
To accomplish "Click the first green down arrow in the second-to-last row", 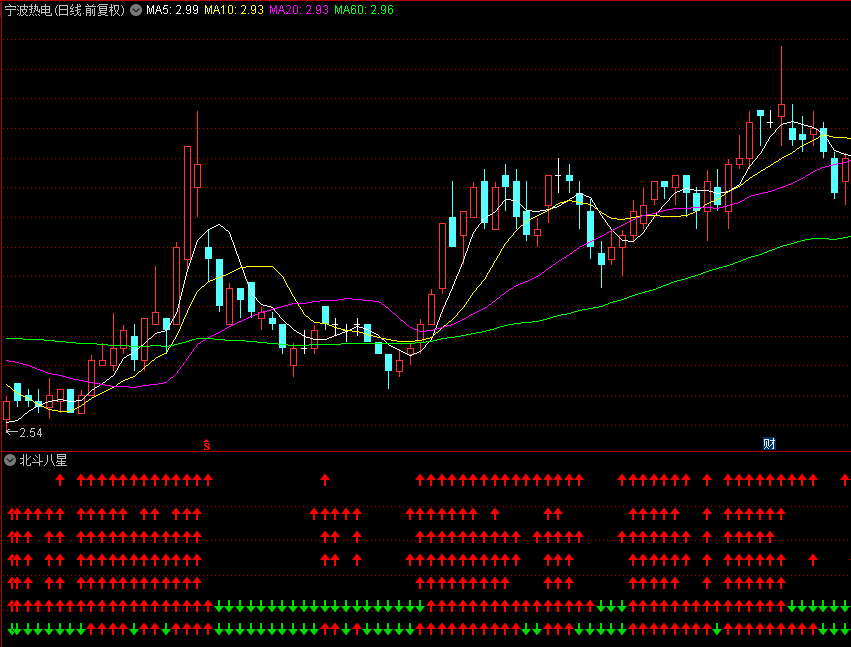I will pos(219,605).
